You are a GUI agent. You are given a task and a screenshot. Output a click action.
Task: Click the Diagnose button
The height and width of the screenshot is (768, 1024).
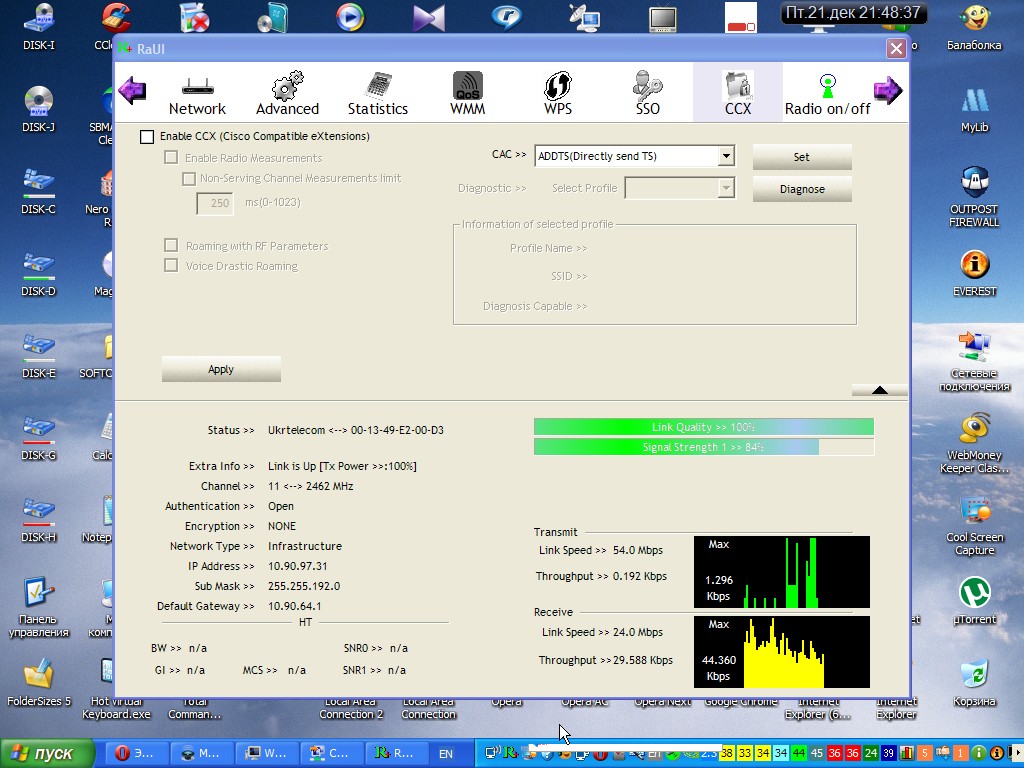[802, 189]
